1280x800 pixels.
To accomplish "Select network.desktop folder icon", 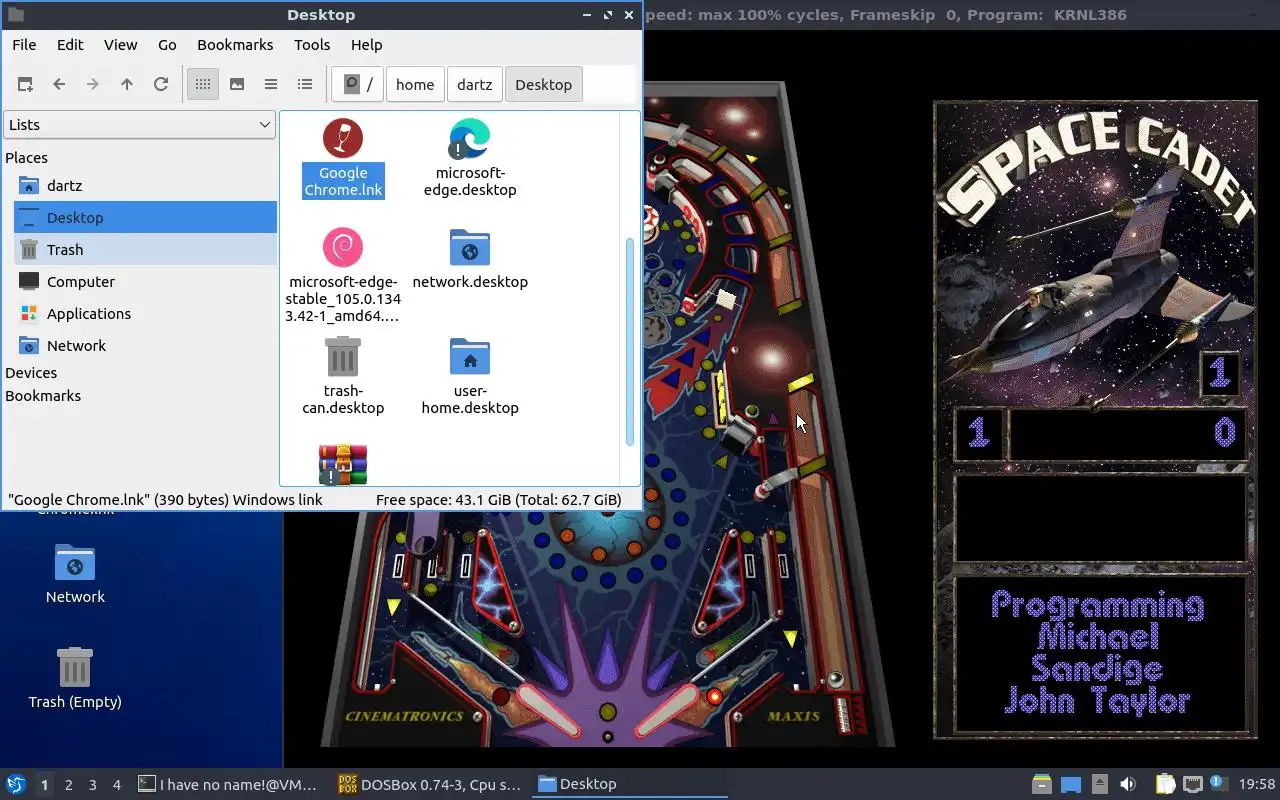I will 470,247.
